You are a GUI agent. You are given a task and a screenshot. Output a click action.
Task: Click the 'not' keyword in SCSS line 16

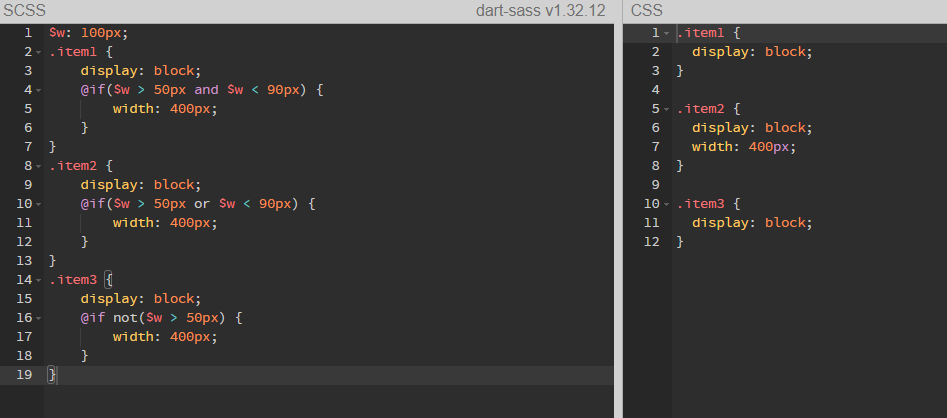(125, 318)
